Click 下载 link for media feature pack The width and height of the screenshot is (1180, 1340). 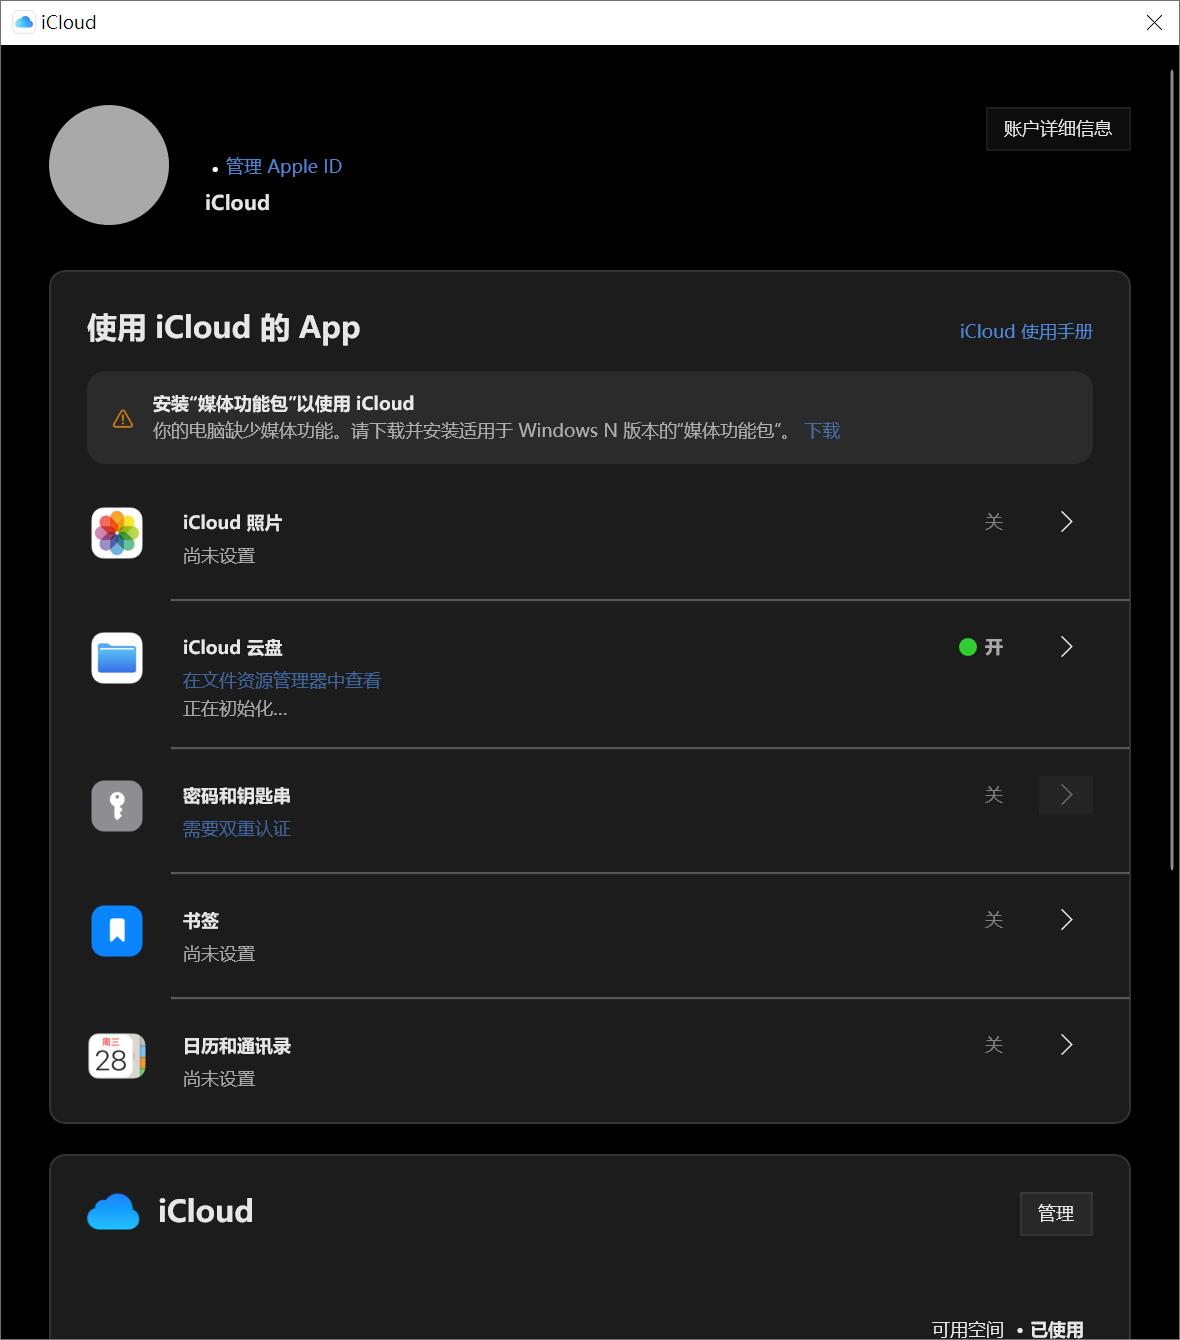(x=822, y=431)
